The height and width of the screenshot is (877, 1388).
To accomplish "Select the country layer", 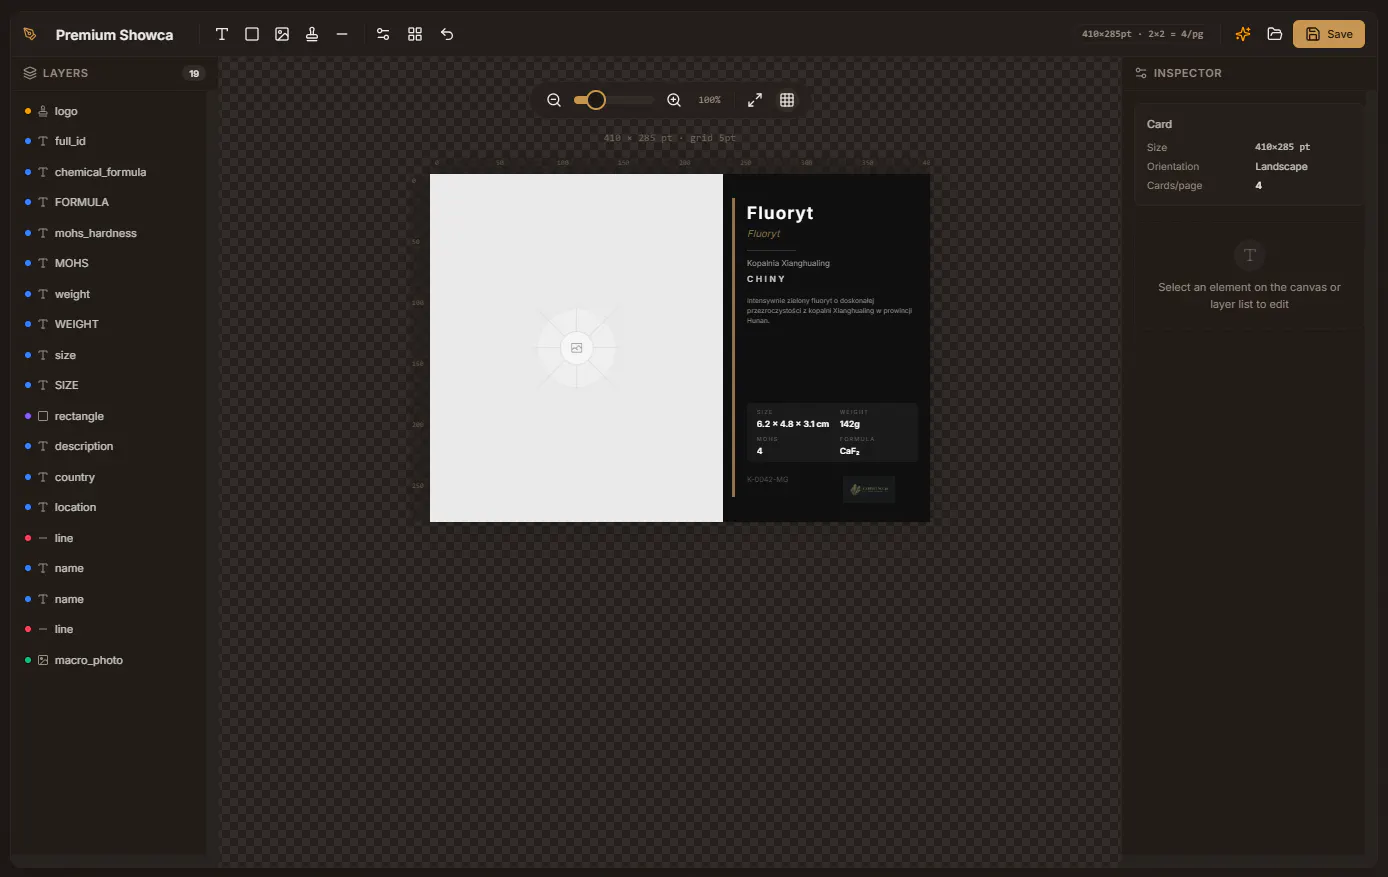I will [x=110, y=477].
